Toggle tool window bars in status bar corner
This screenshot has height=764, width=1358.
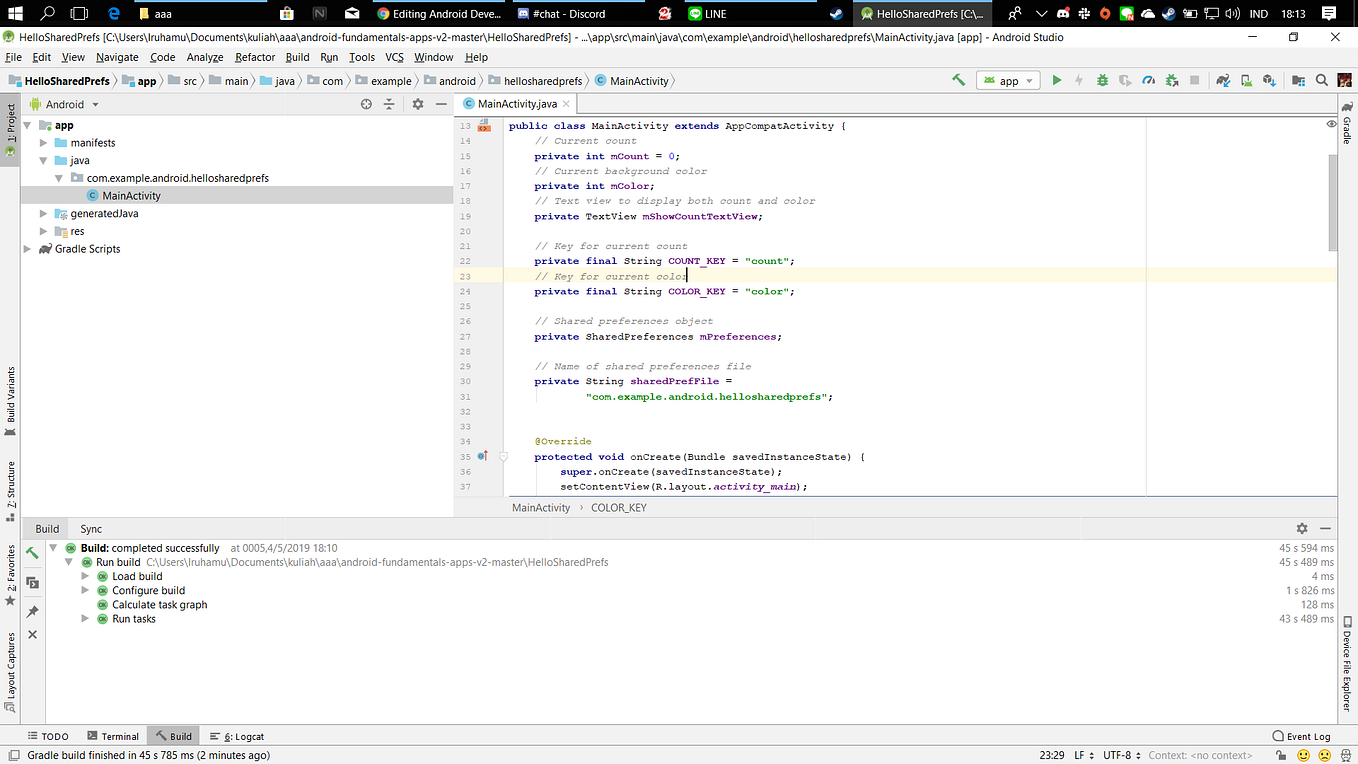click(x=13, y=755)
